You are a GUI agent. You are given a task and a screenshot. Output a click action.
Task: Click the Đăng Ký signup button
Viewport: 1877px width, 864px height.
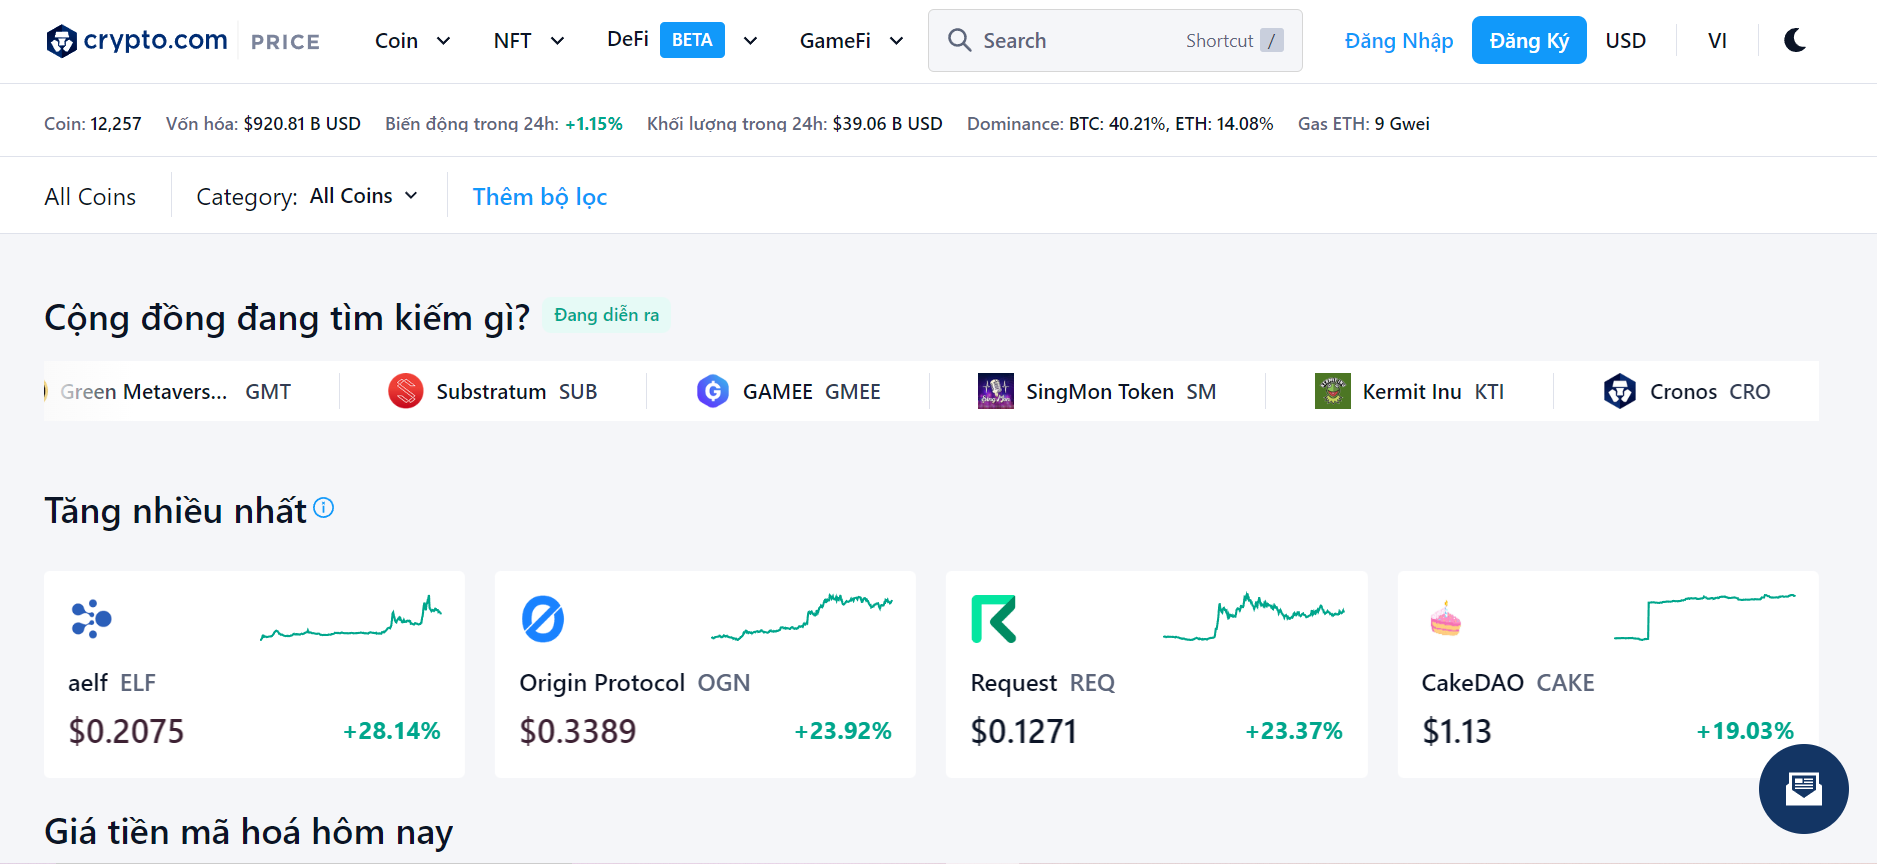[x=1529, y=40]
